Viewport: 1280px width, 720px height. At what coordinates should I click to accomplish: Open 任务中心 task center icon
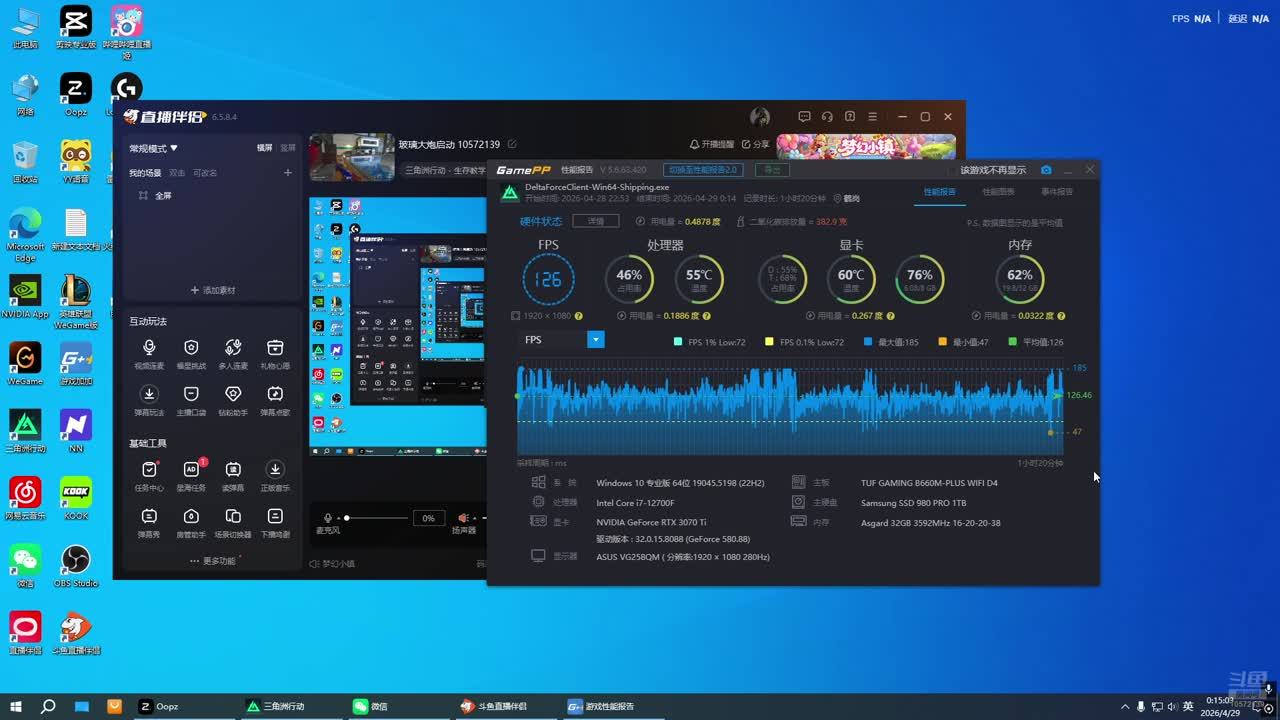coord(149,470)
